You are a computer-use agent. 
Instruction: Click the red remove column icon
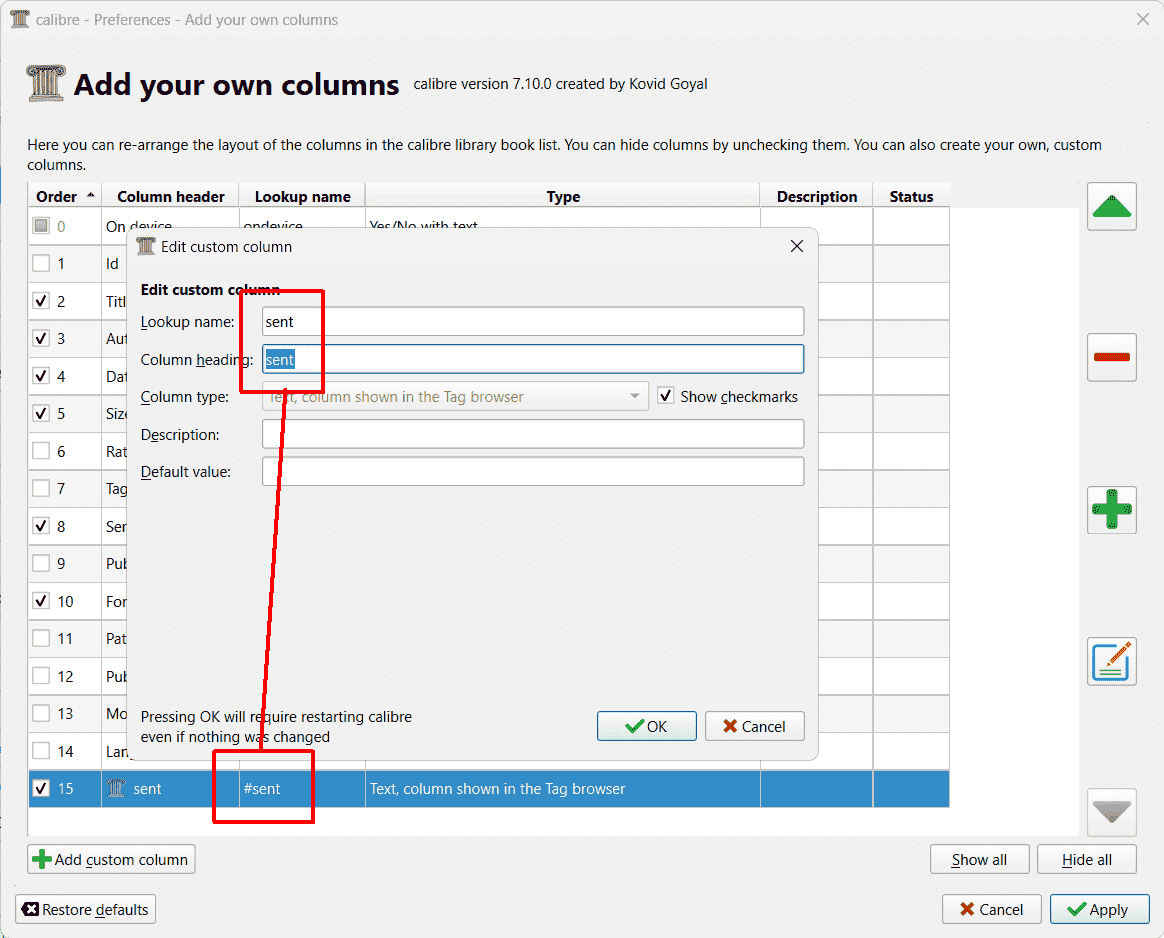1112,357
